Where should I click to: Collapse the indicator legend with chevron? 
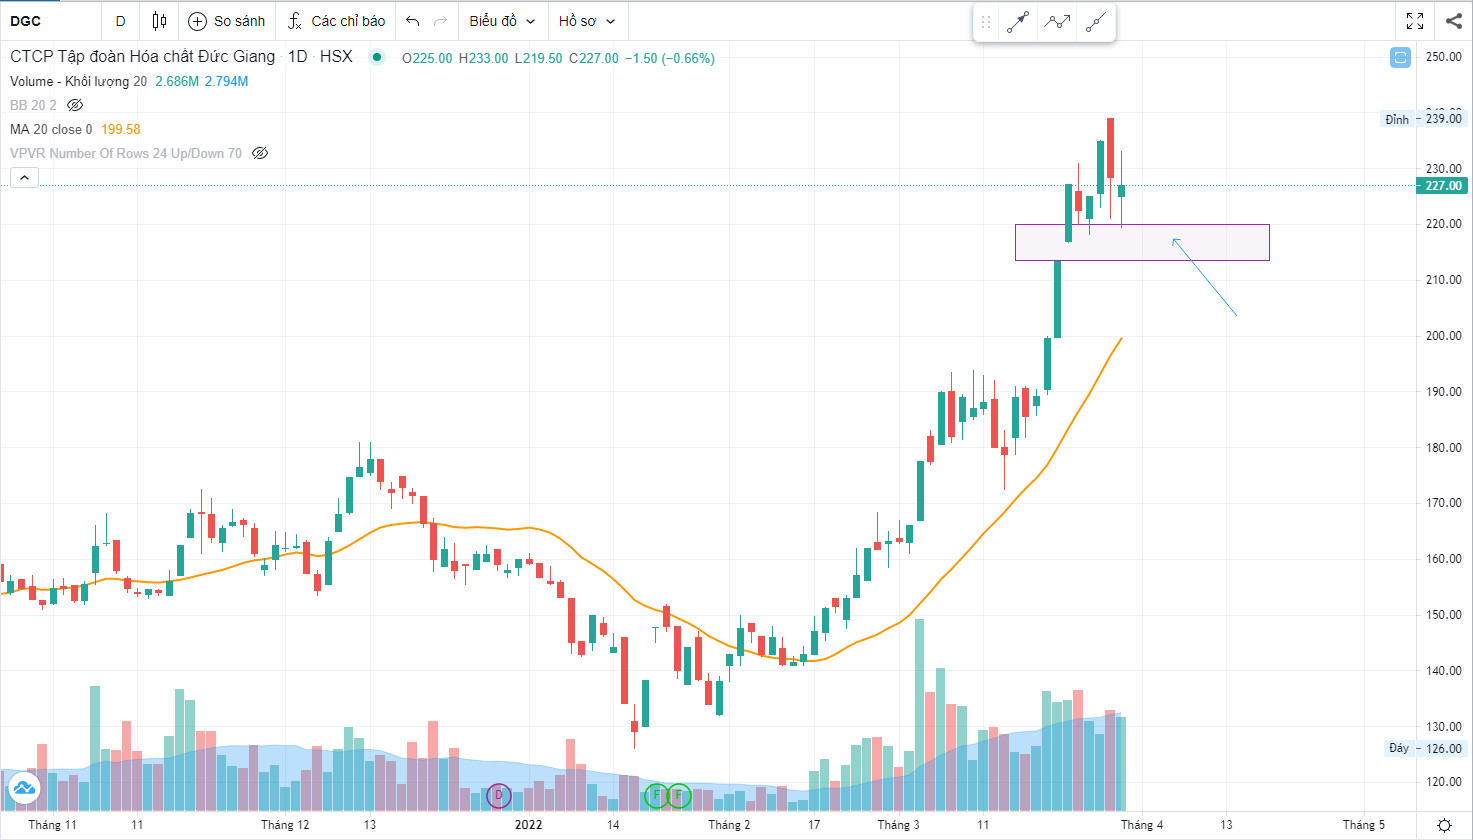[24, 178]
